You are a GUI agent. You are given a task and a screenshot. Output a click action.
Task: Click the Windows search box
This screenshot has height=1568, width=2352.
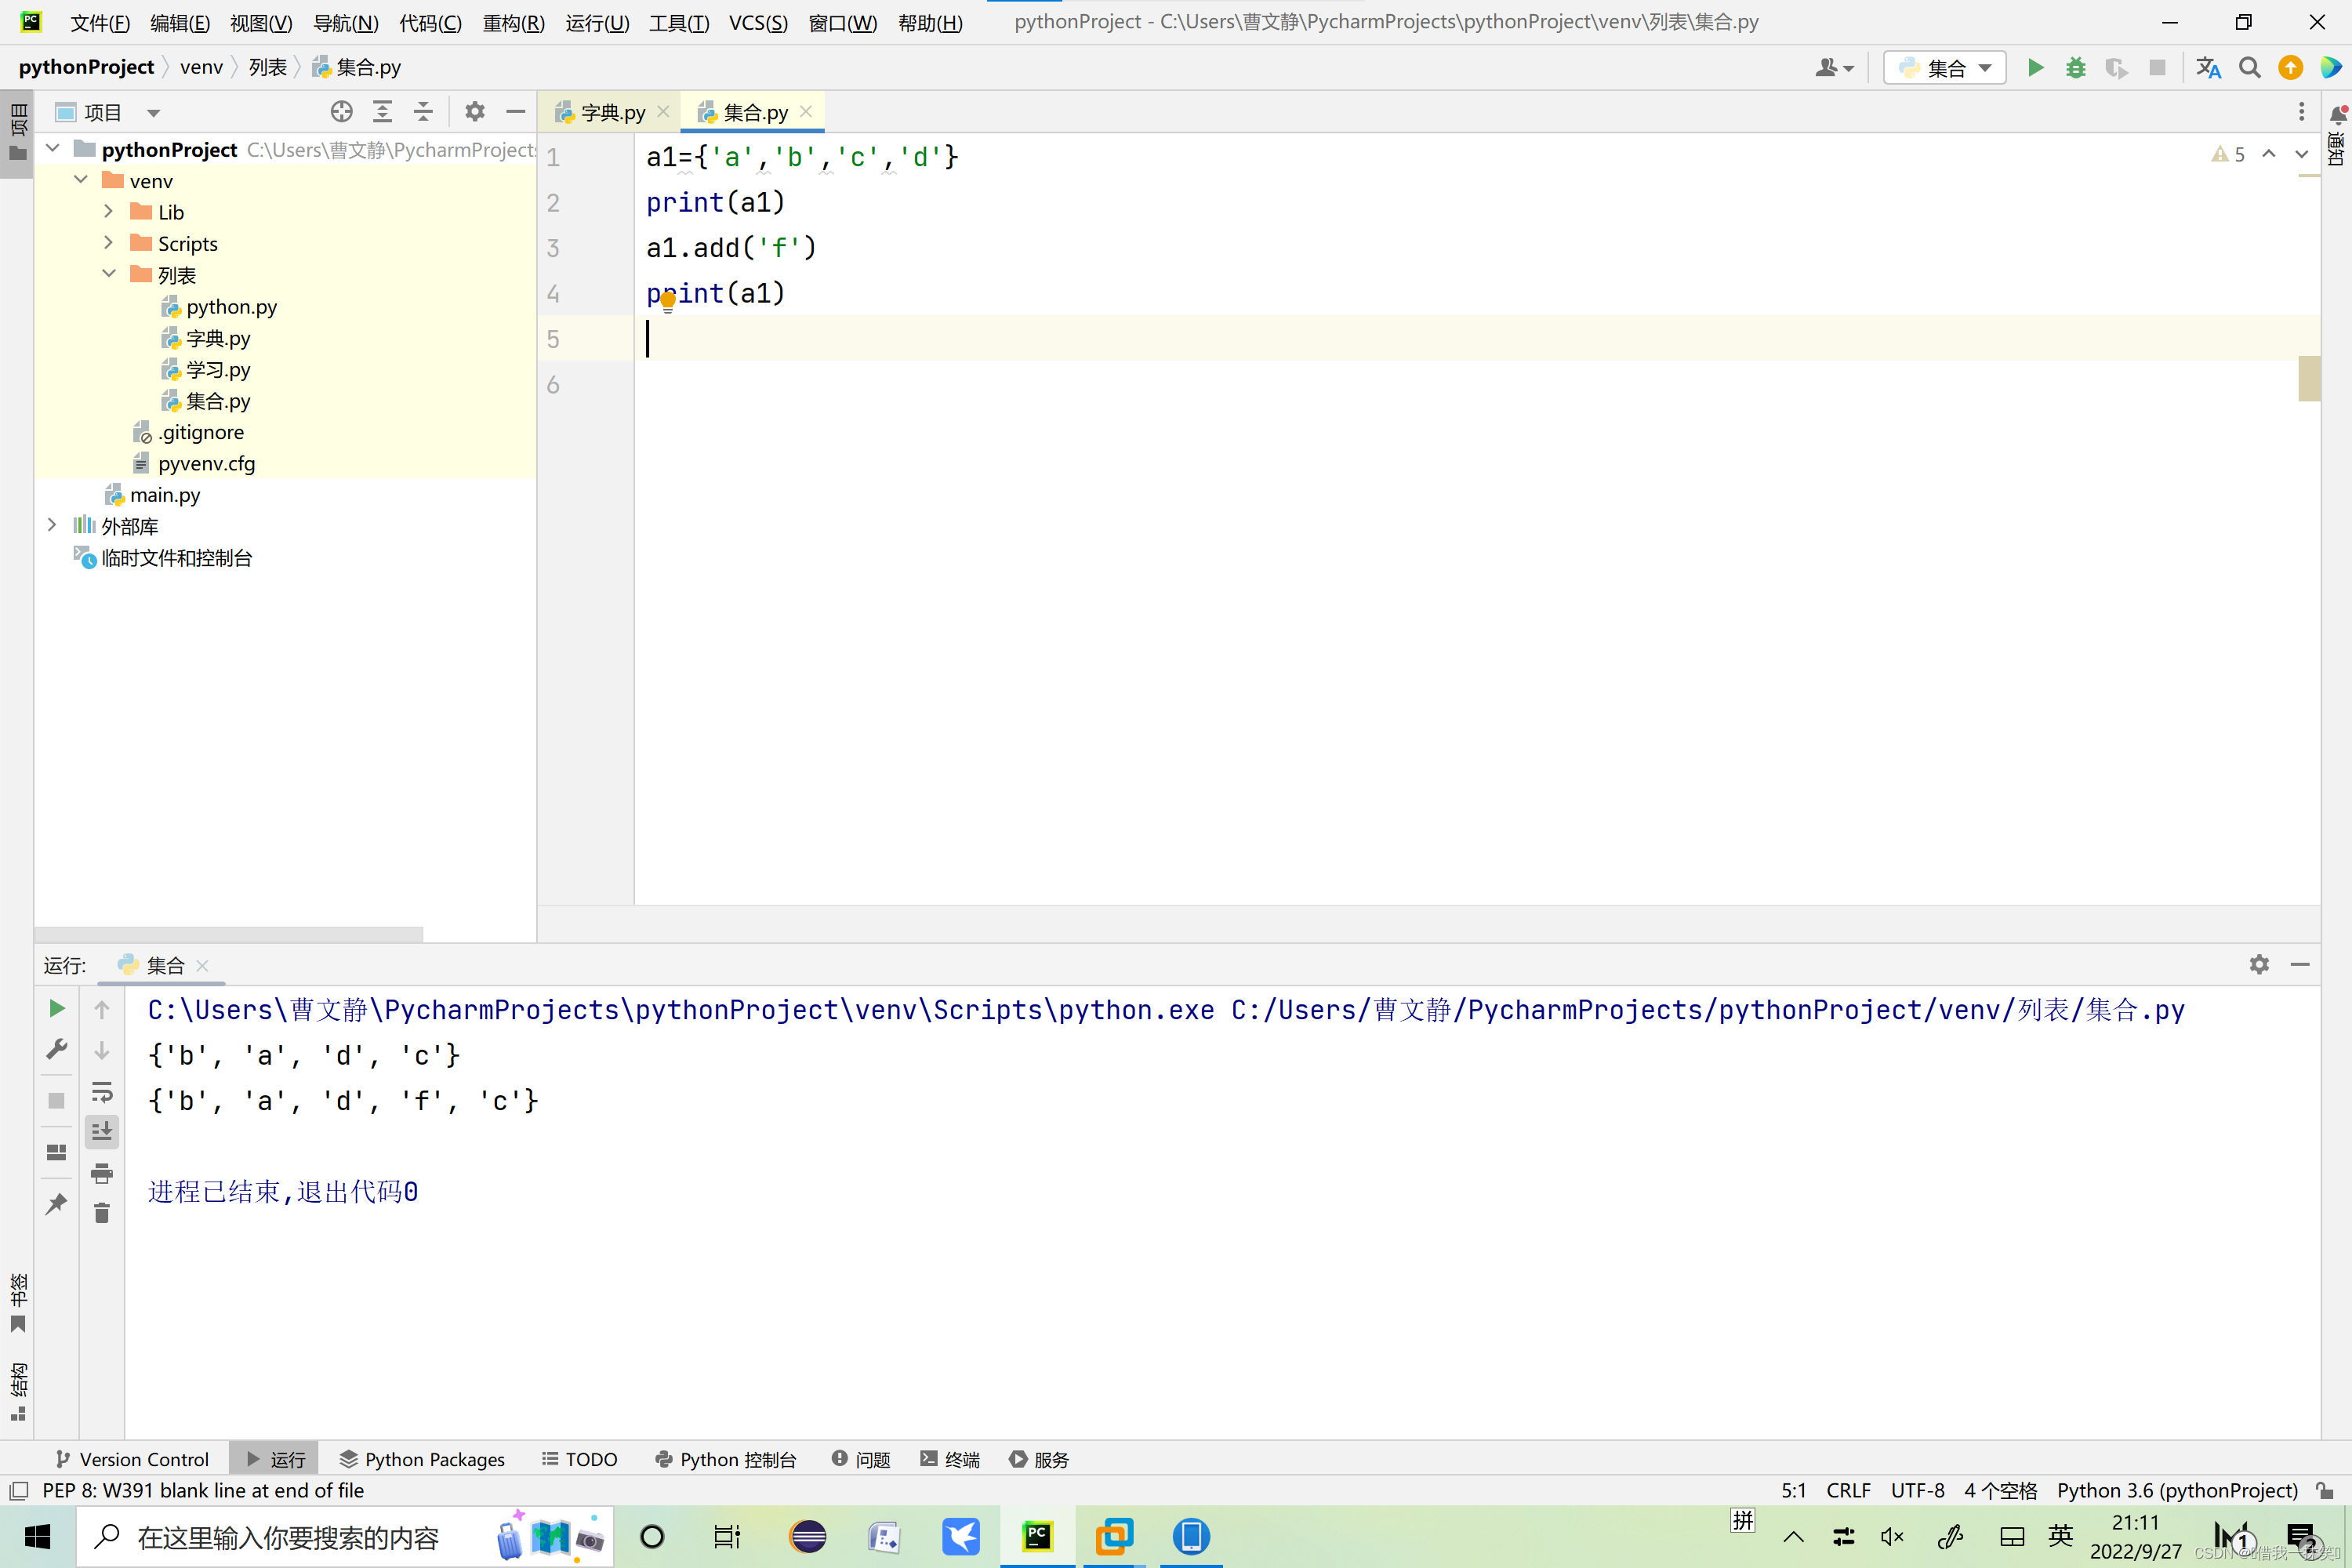point(345,1537)
